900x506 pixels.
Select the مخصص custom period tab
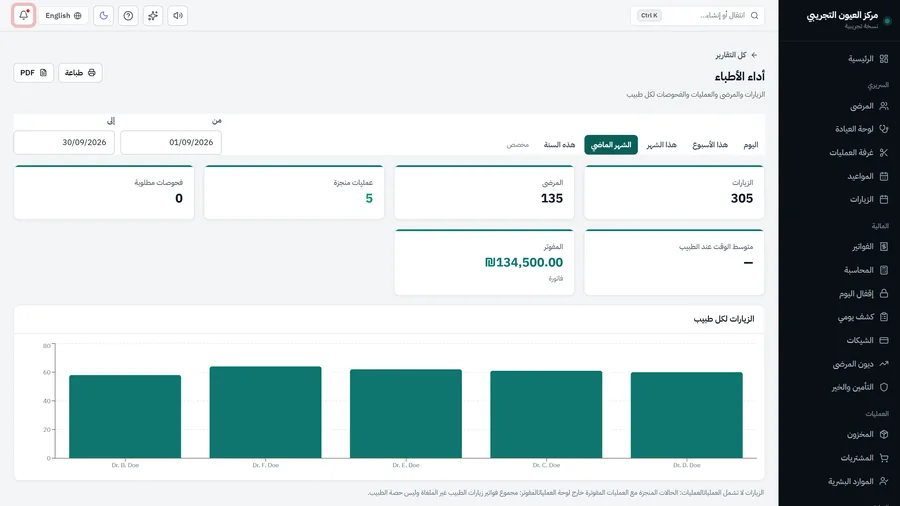(517, 145)
